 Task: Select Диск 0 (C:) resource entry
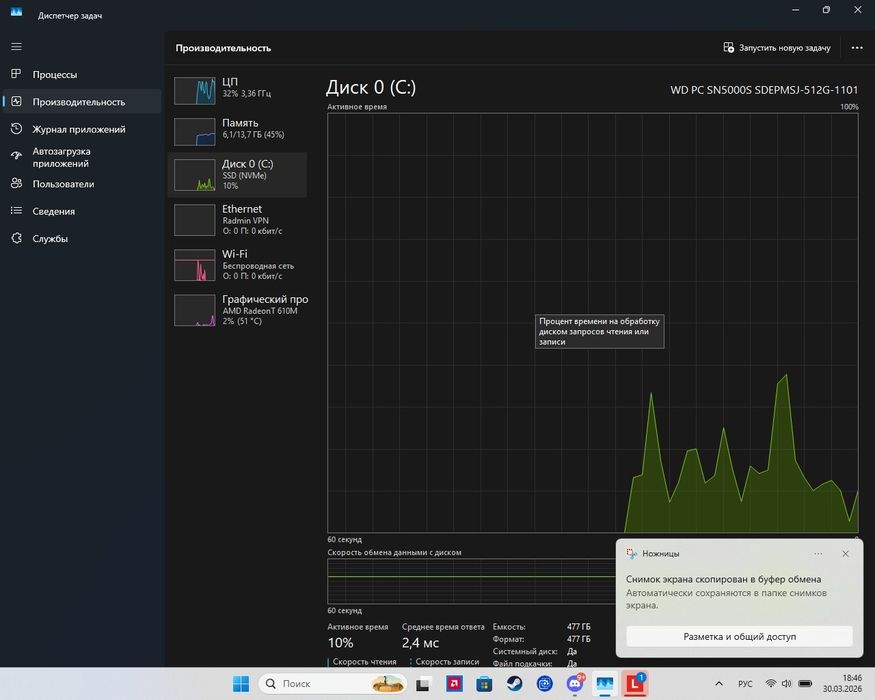click(x=237, y=175)
